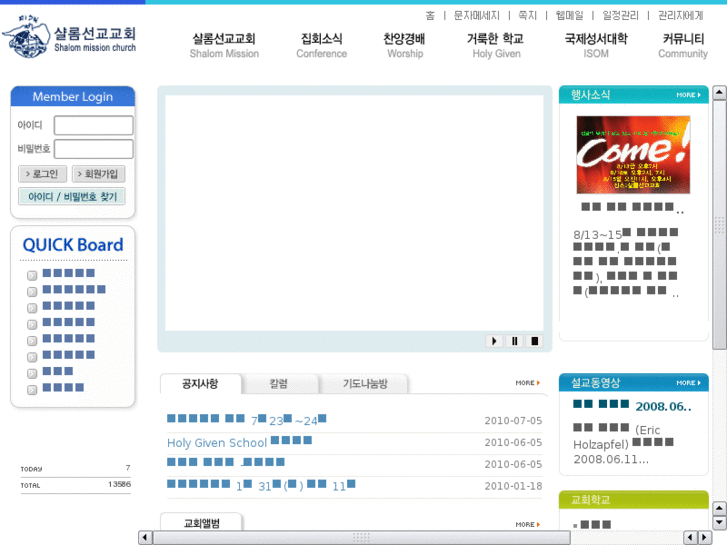Click the 회원가입 button
This screenshot has width=727, height=545.
click(x=98, y=174)
